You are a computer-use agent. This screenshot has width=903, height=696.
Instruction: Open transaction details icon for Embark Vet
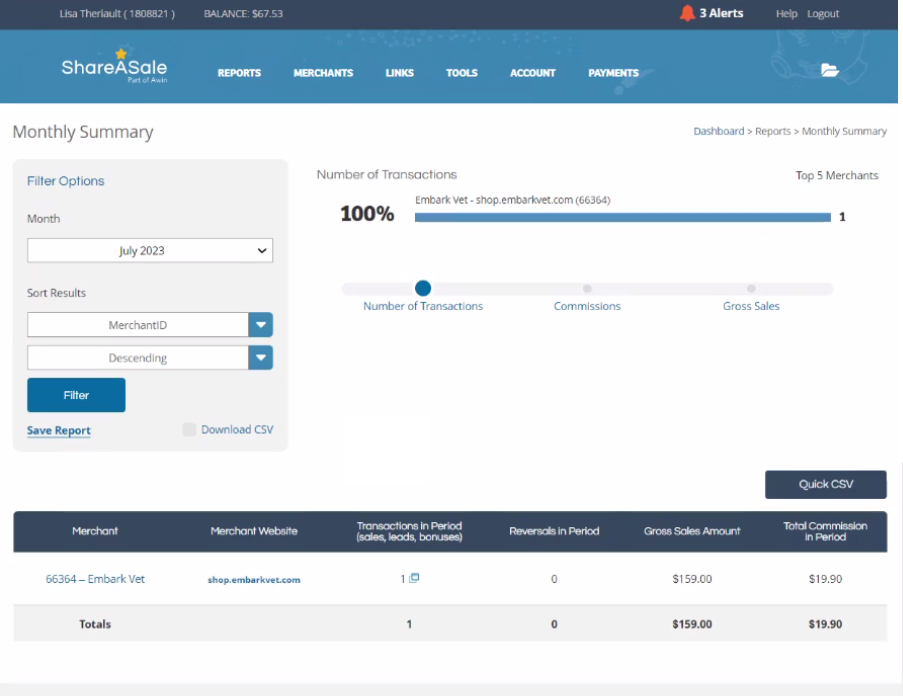(414, 578)
